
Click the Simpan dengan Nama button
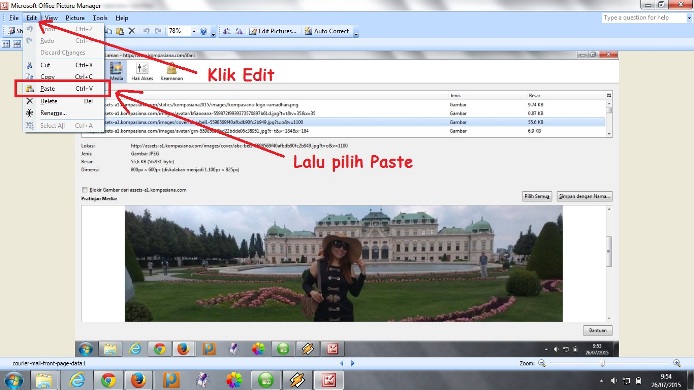pyautogui.click(x=585, y=196)
